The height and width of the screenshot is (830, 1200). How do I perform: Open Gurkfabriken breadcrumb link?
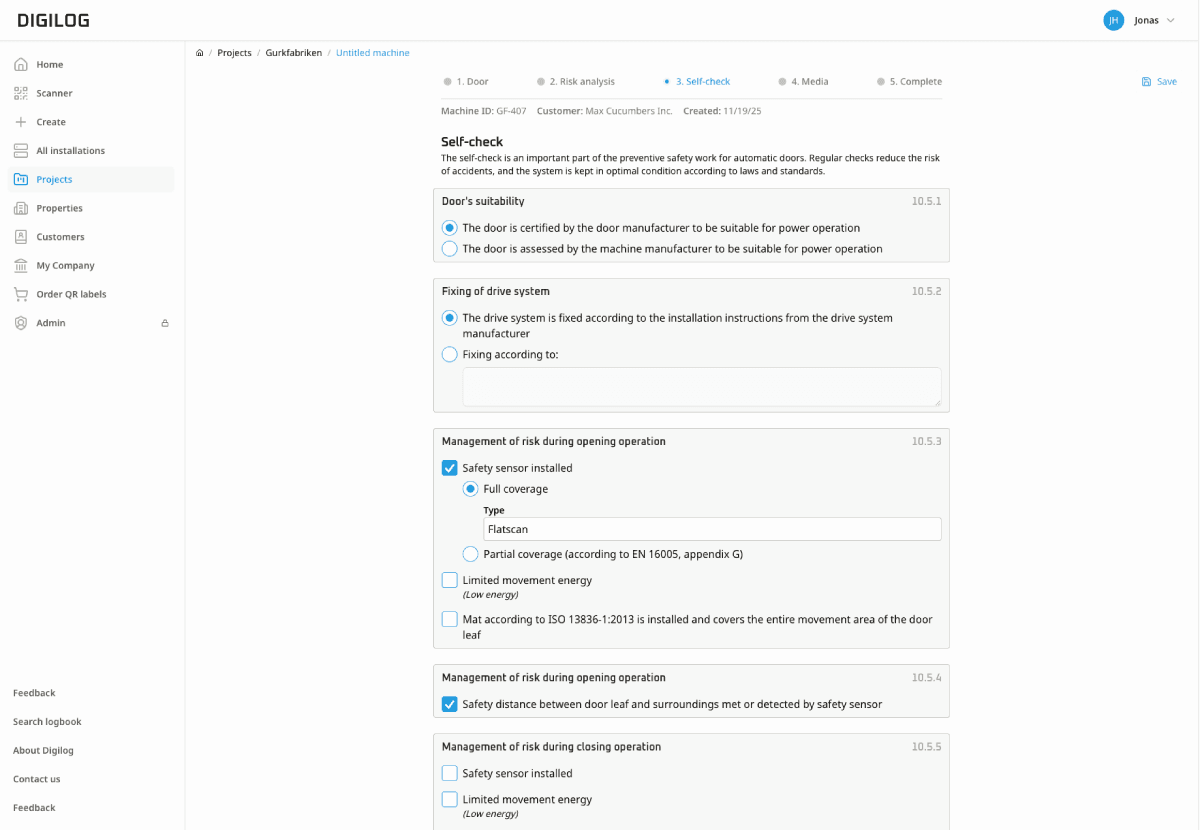coord(293,53)
